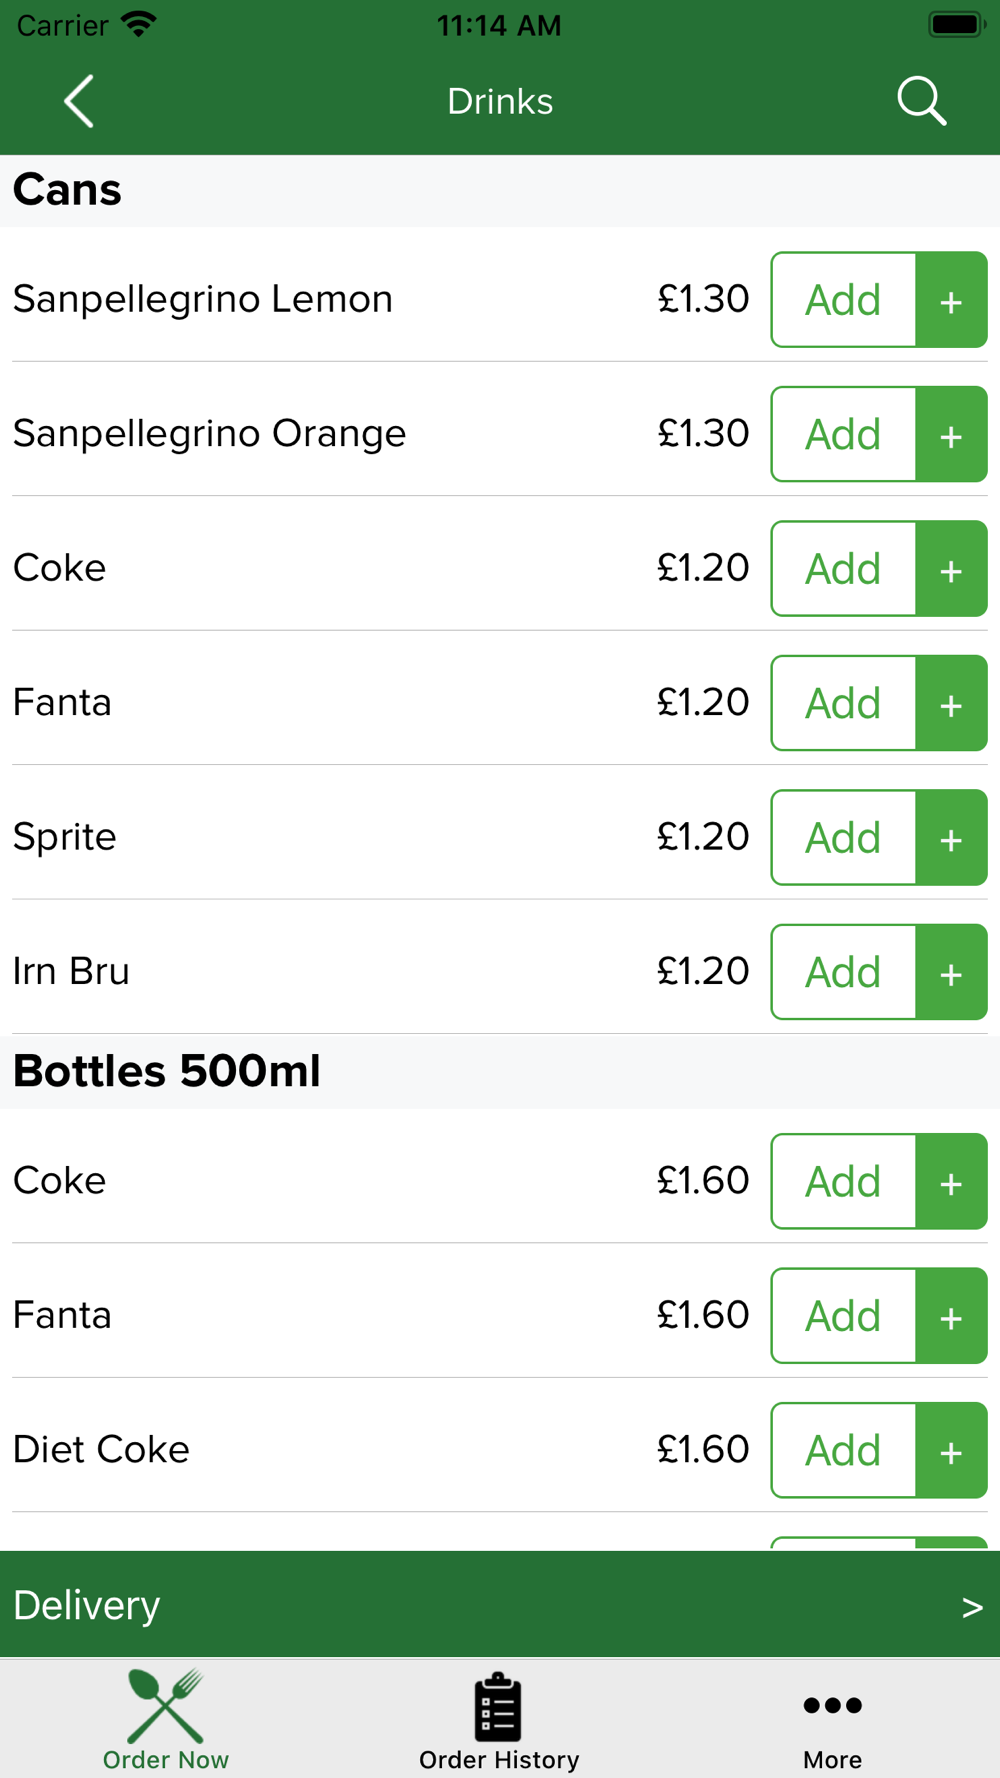Select the Cans section header

(x=500, y=190)
